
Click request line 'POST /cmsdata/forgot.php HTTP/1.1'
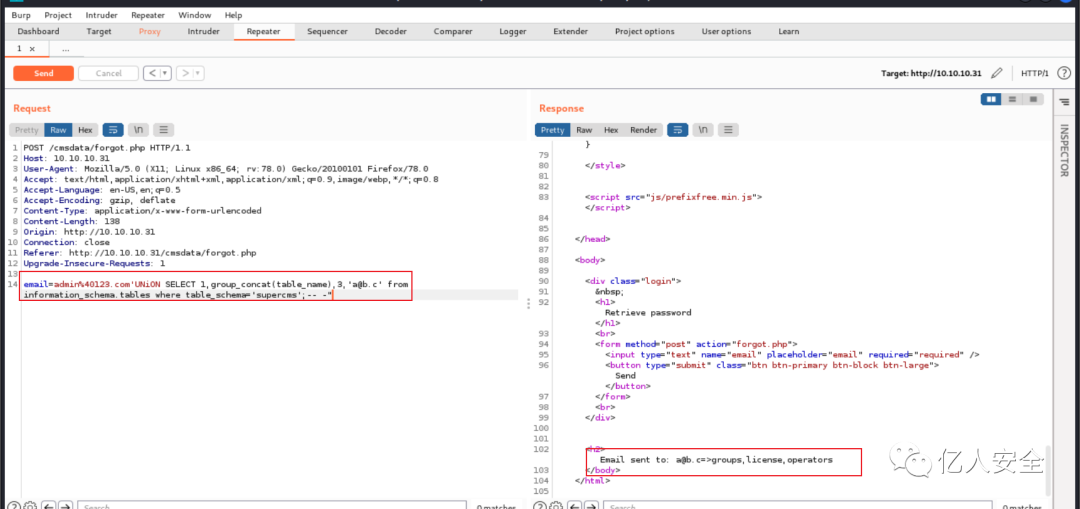click(x=107, y=147)
